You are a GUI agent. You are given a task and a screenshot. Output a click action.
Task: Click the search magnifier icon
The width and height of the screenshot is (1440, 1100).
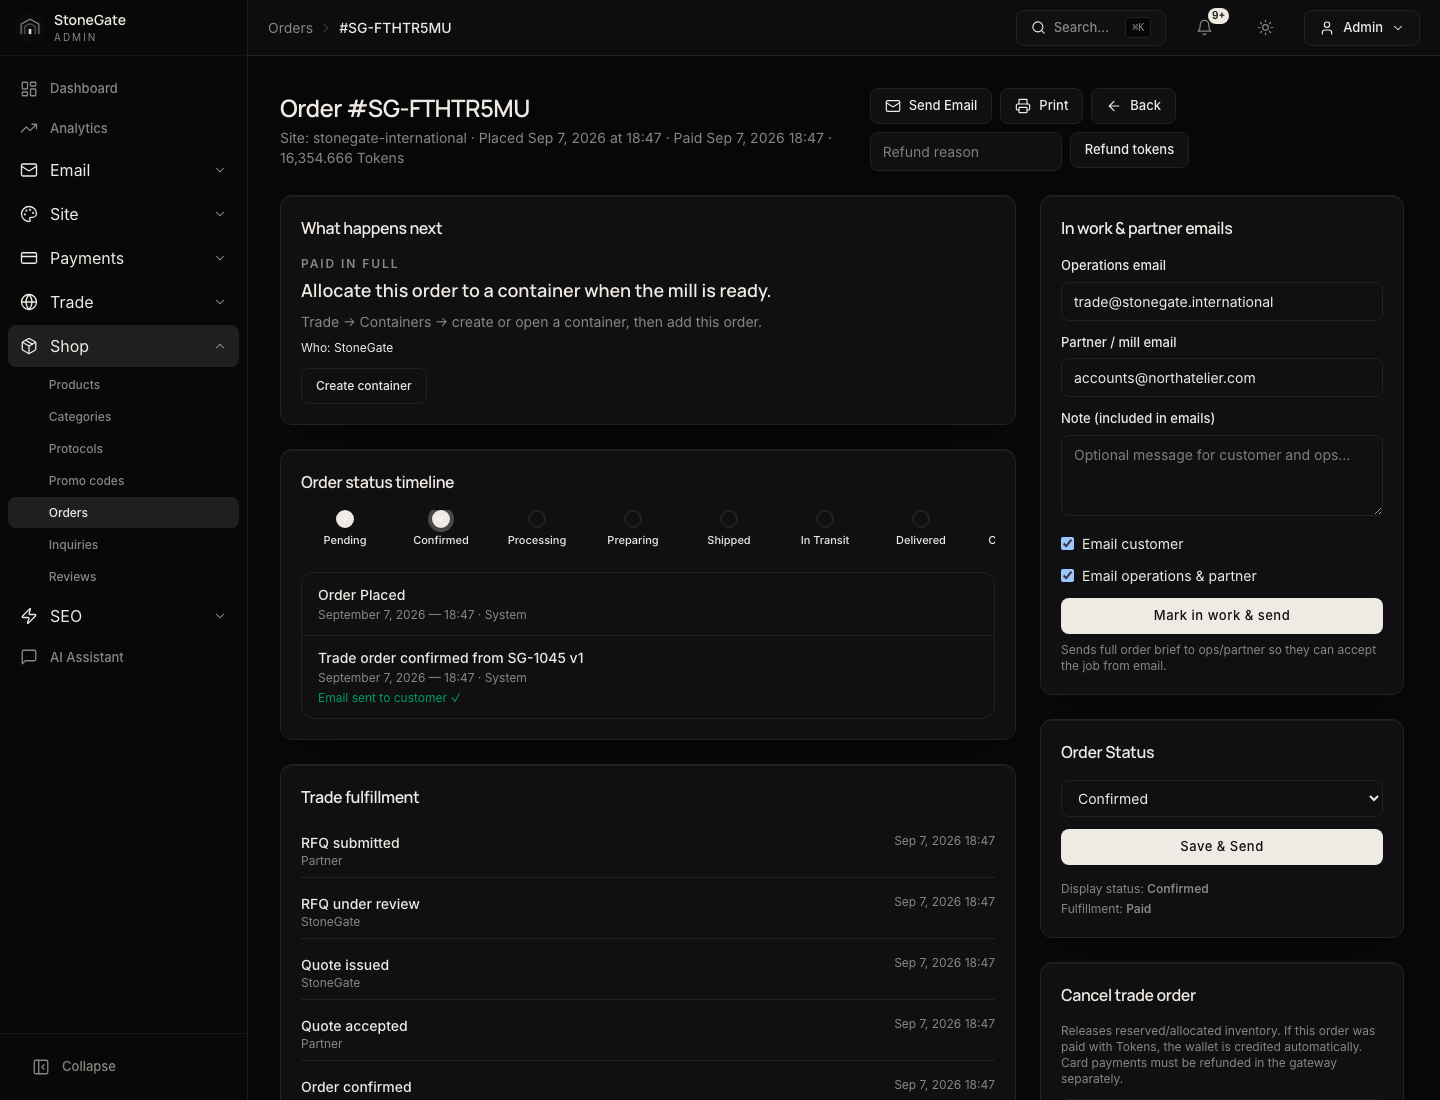coord(1039,28)
